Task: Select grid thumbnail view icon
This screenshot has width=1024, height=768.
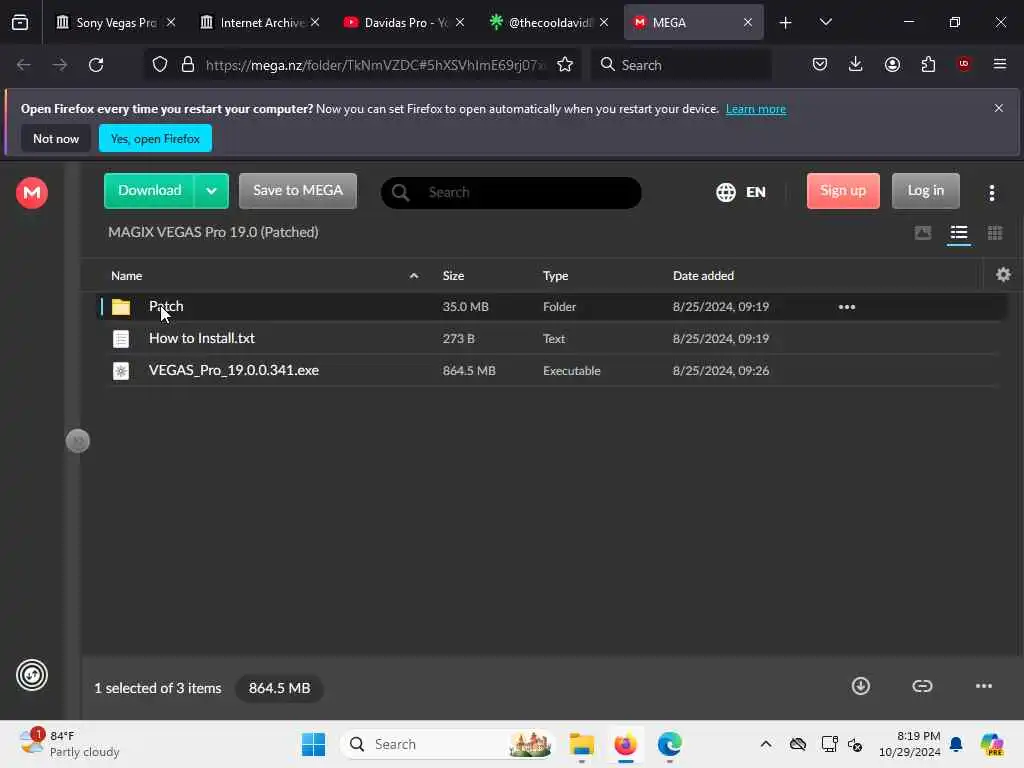Action: (995, 233)
